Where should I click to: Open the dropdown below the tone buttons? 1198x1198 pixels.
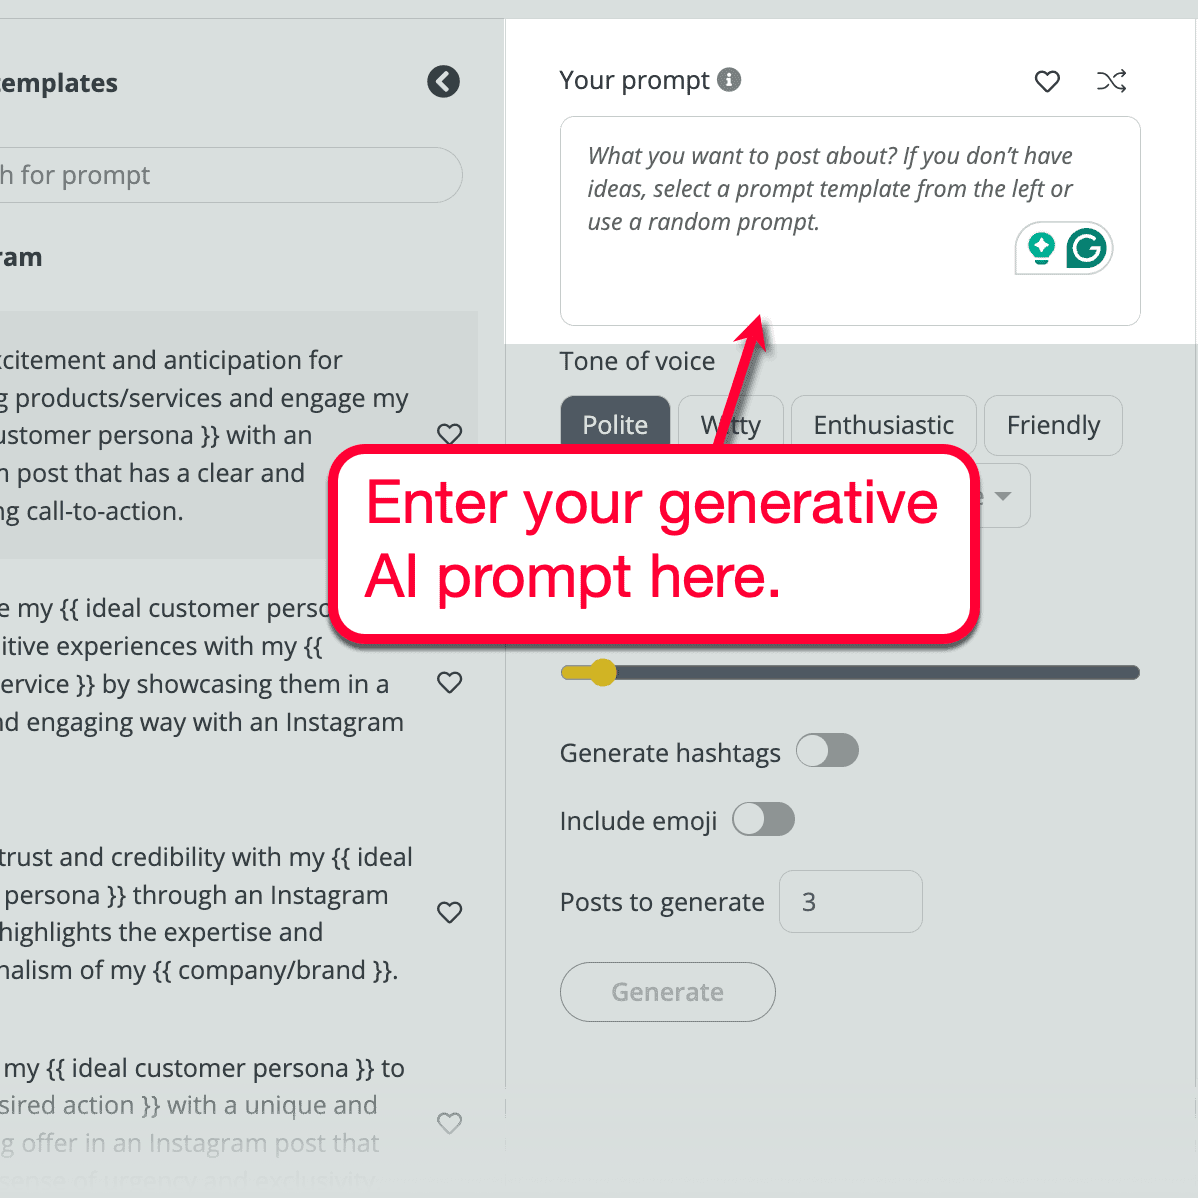click(1005, 495)
